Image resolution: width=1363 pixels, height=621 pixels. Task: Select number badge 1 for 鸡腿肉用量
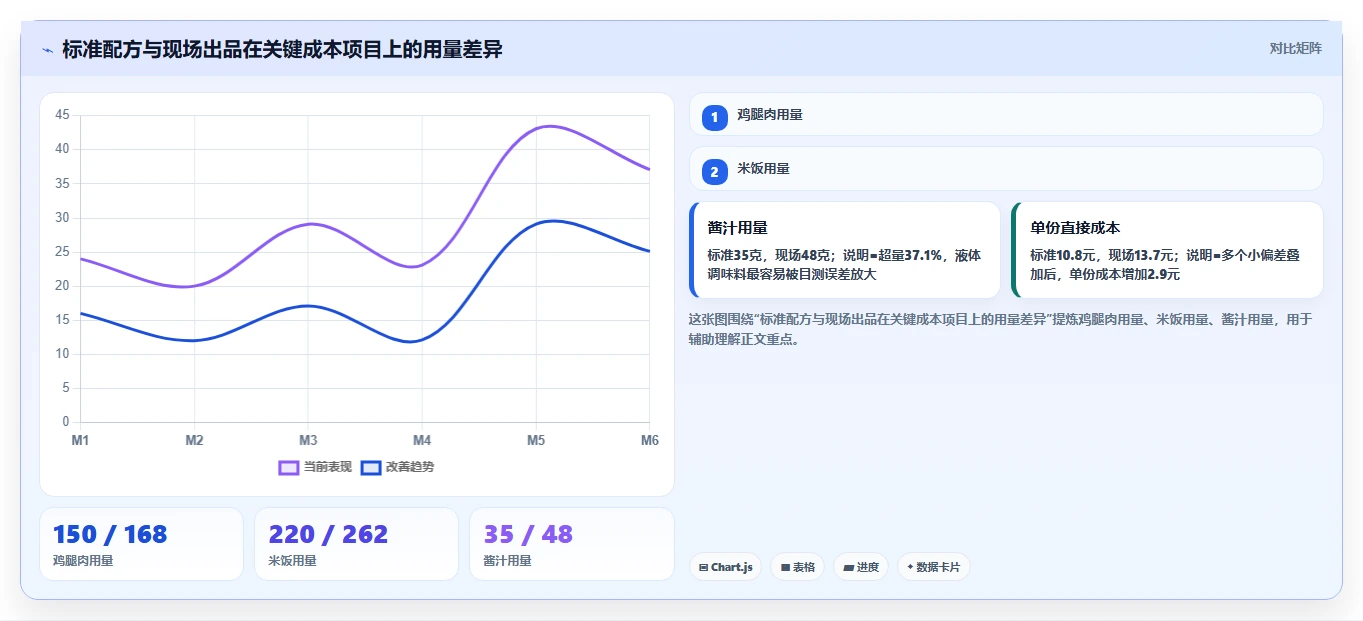[714, 118]
